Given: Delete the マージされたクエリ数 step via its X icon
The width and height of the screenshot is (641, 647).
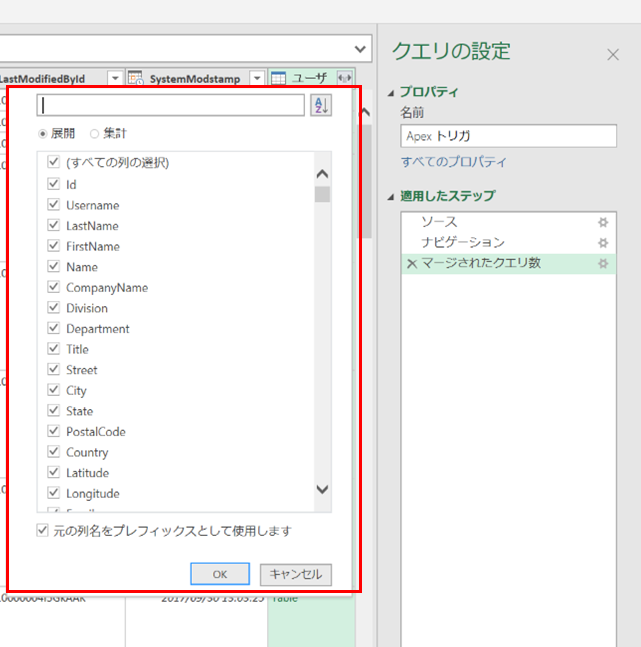Looking at the screenshot, I should coord(412,264).
